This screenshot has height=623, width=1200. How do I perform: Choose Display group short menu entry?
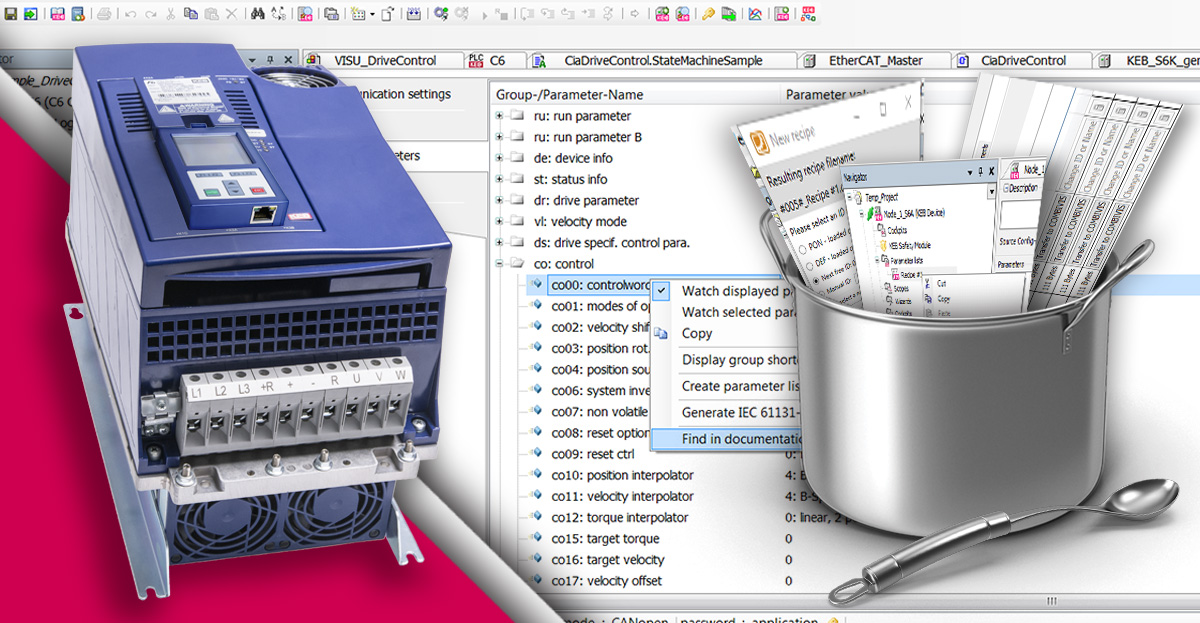coord(741,360)
